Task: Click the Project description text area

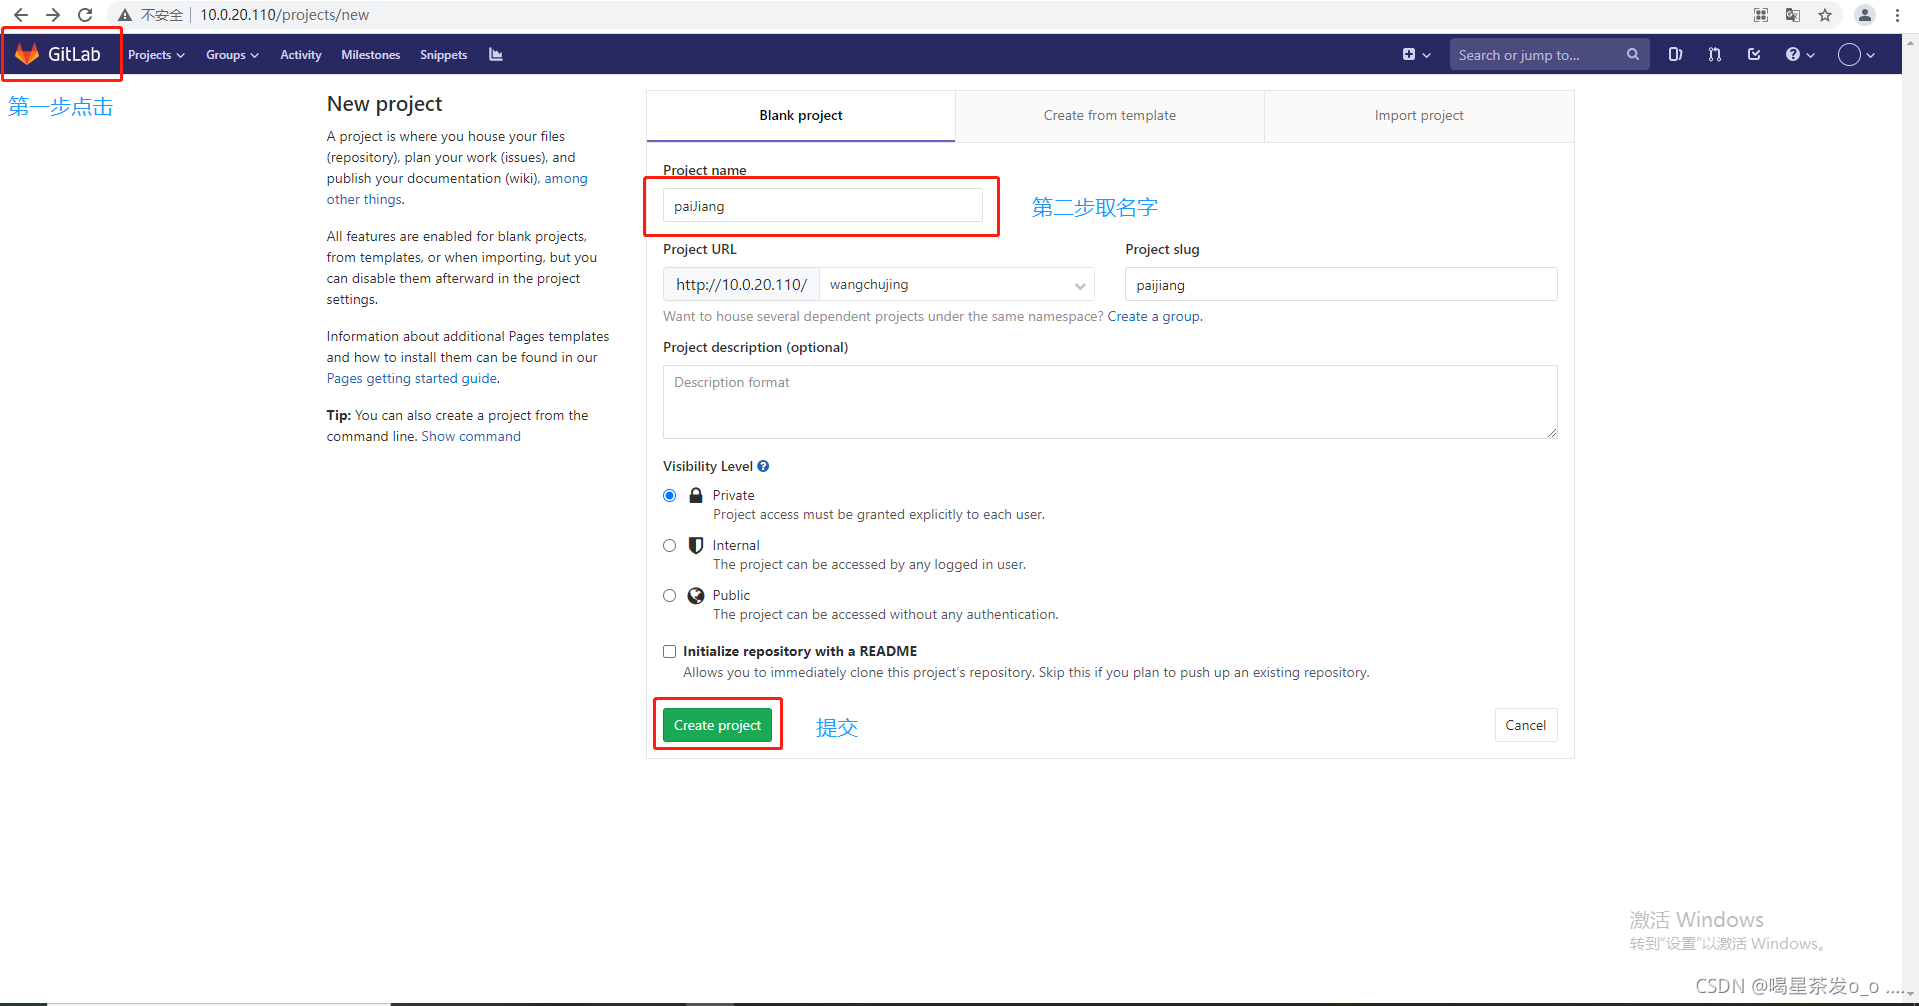Action: point(1110,402)
